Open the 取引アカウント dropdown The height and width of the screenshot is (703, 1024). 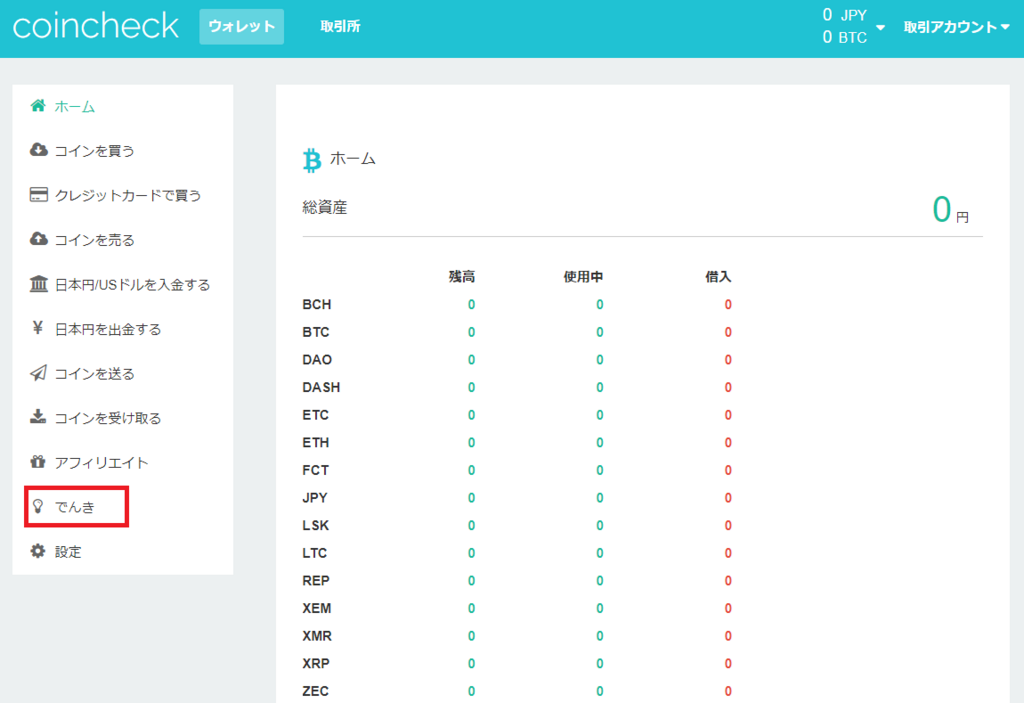(957, 27)
